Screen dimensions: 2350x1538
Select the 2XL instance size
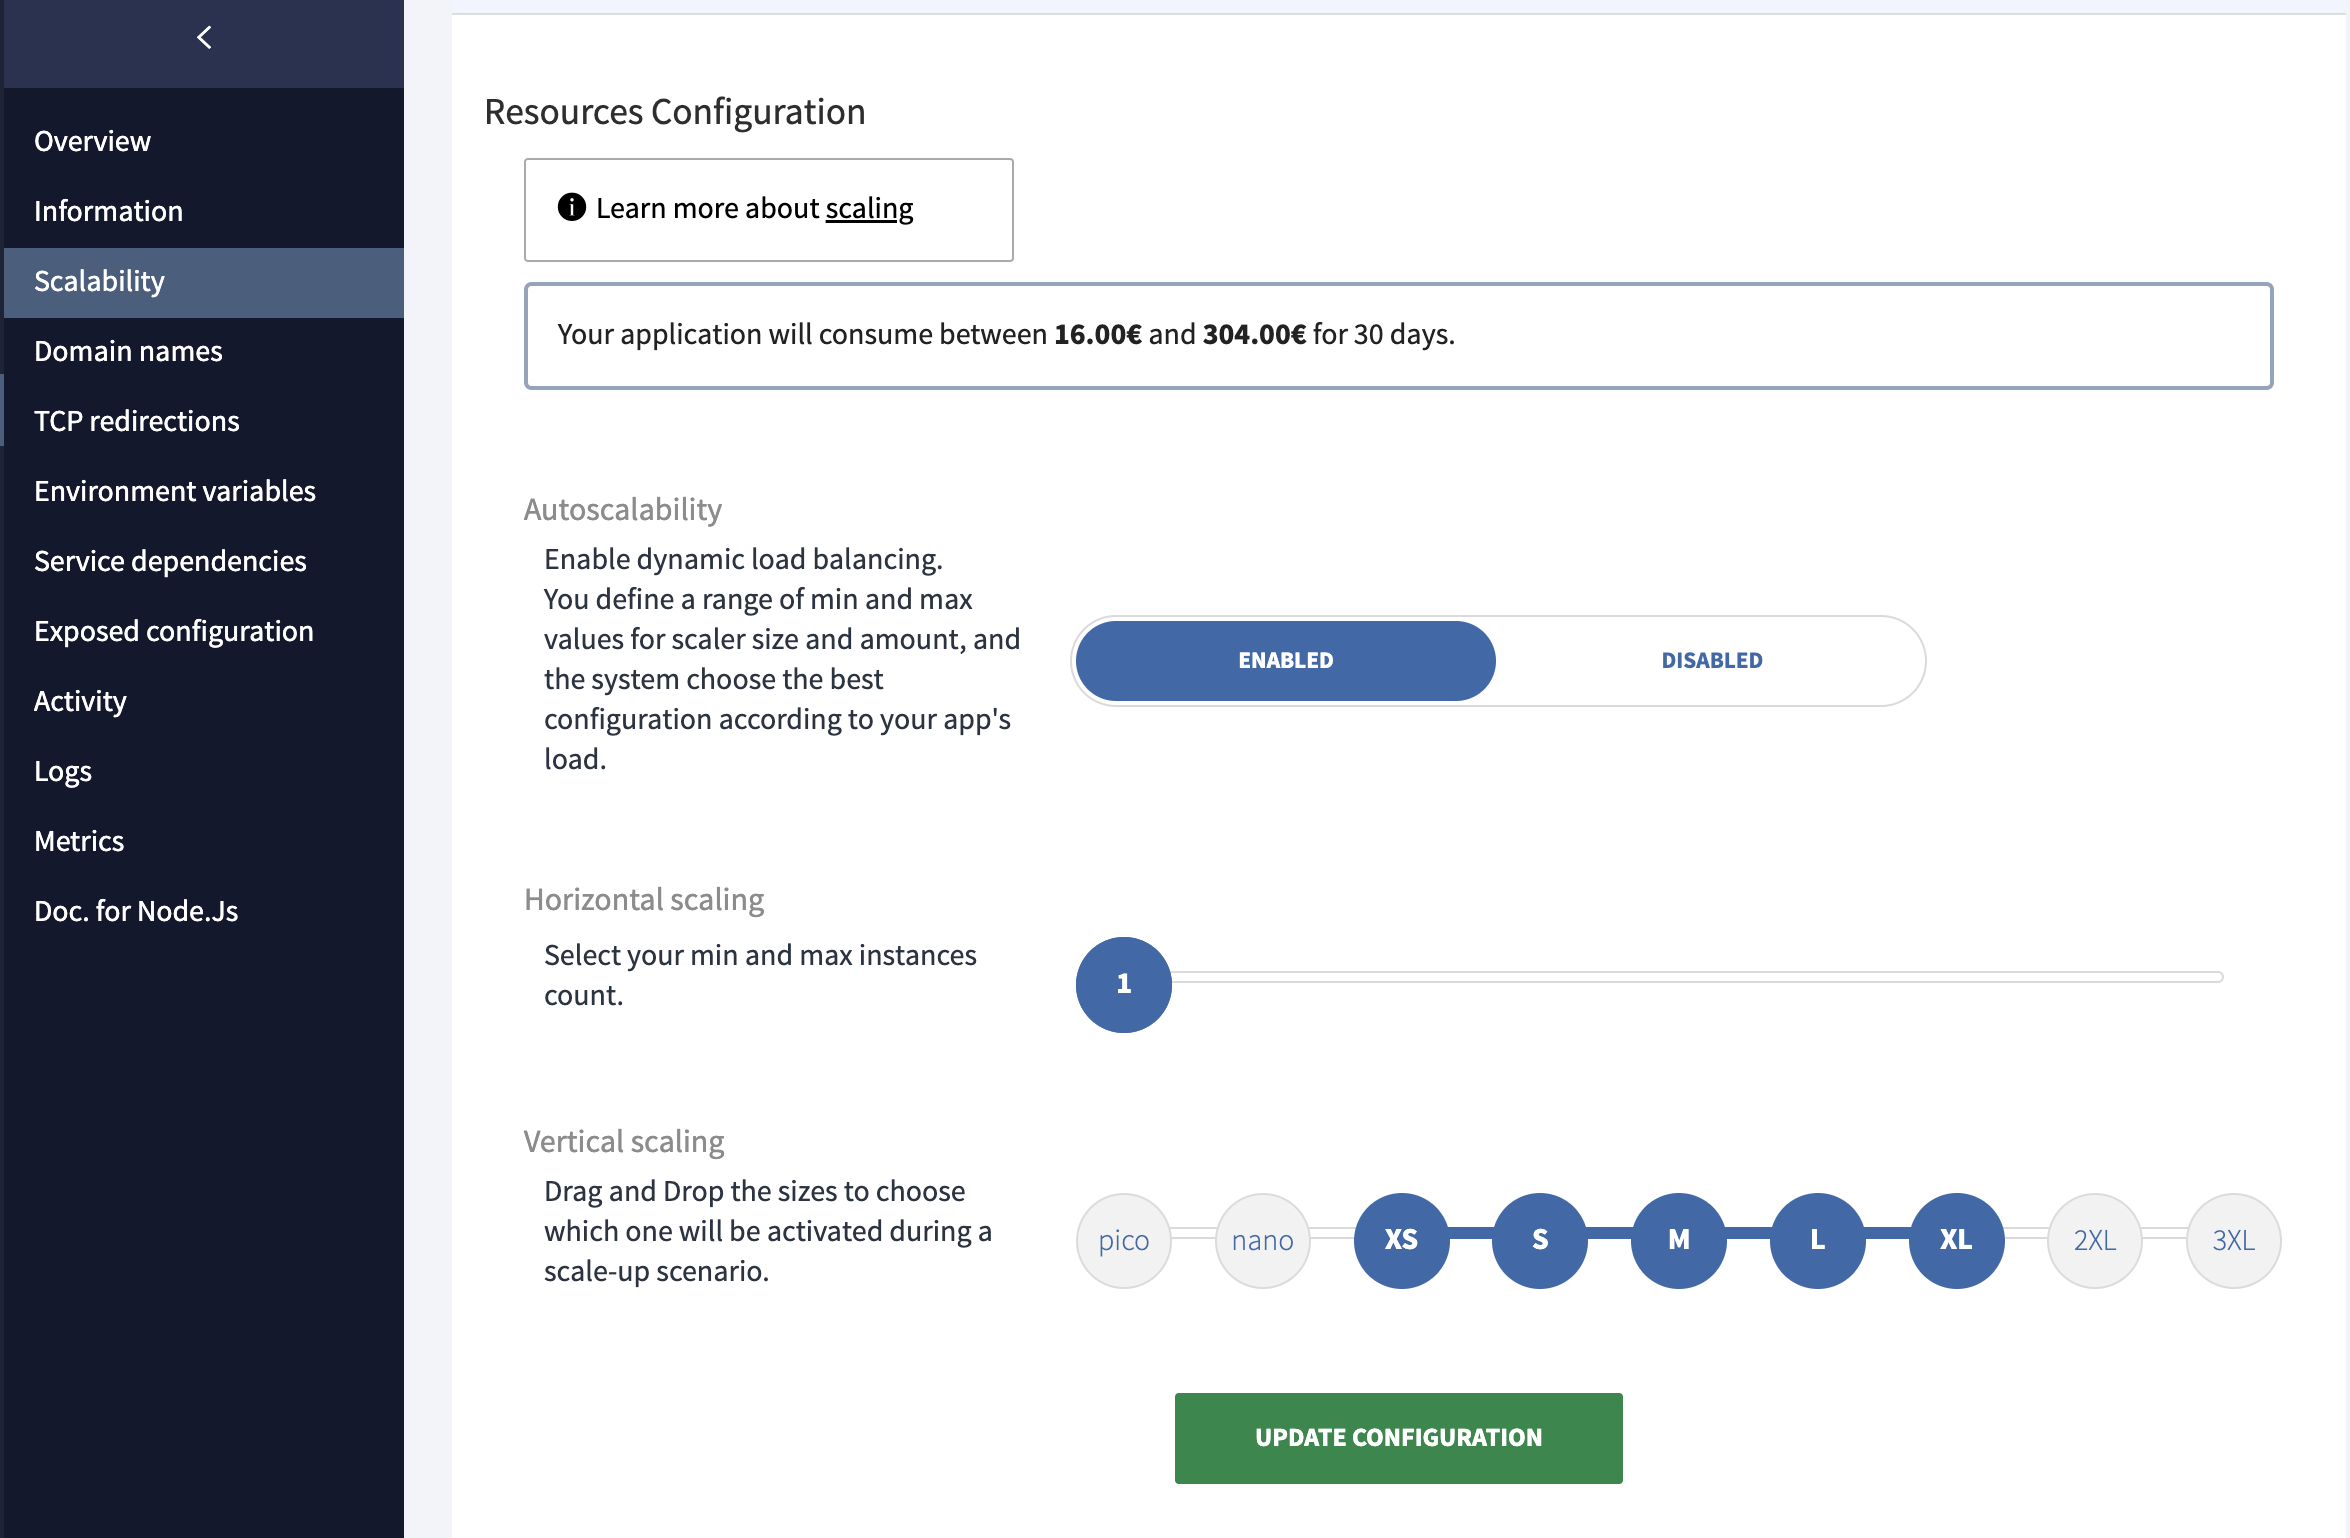(x=2095, y=1240)
